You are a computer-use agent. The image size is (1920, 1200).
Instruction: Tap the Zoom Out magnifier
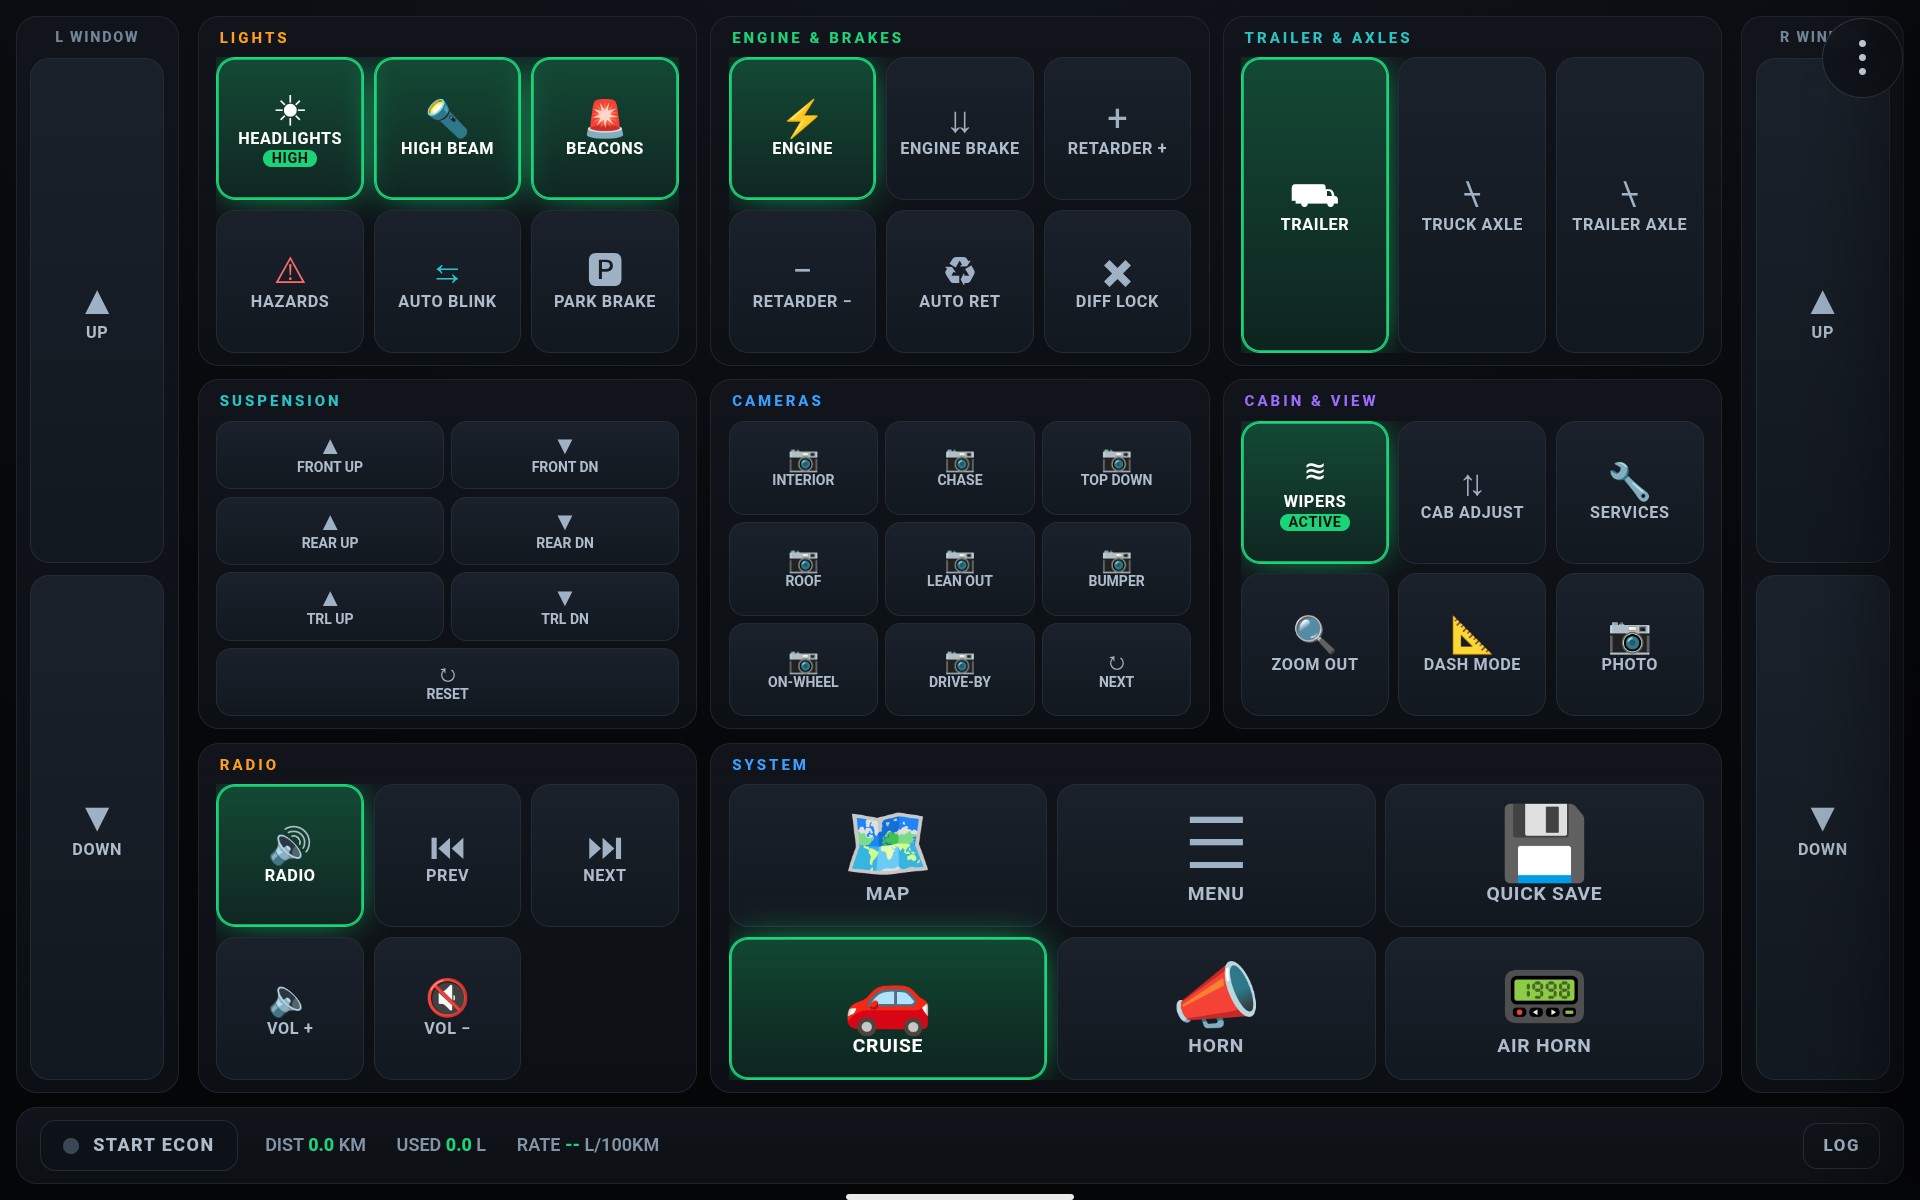(x=1314, y=644)
